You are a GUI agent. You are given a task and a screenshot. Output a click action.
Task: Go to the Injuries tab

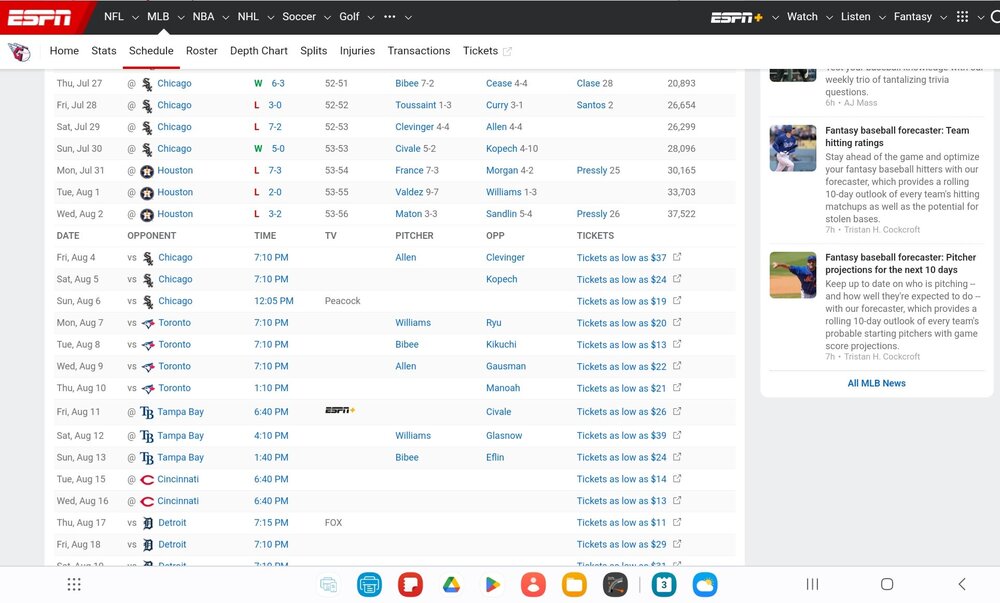357,51
